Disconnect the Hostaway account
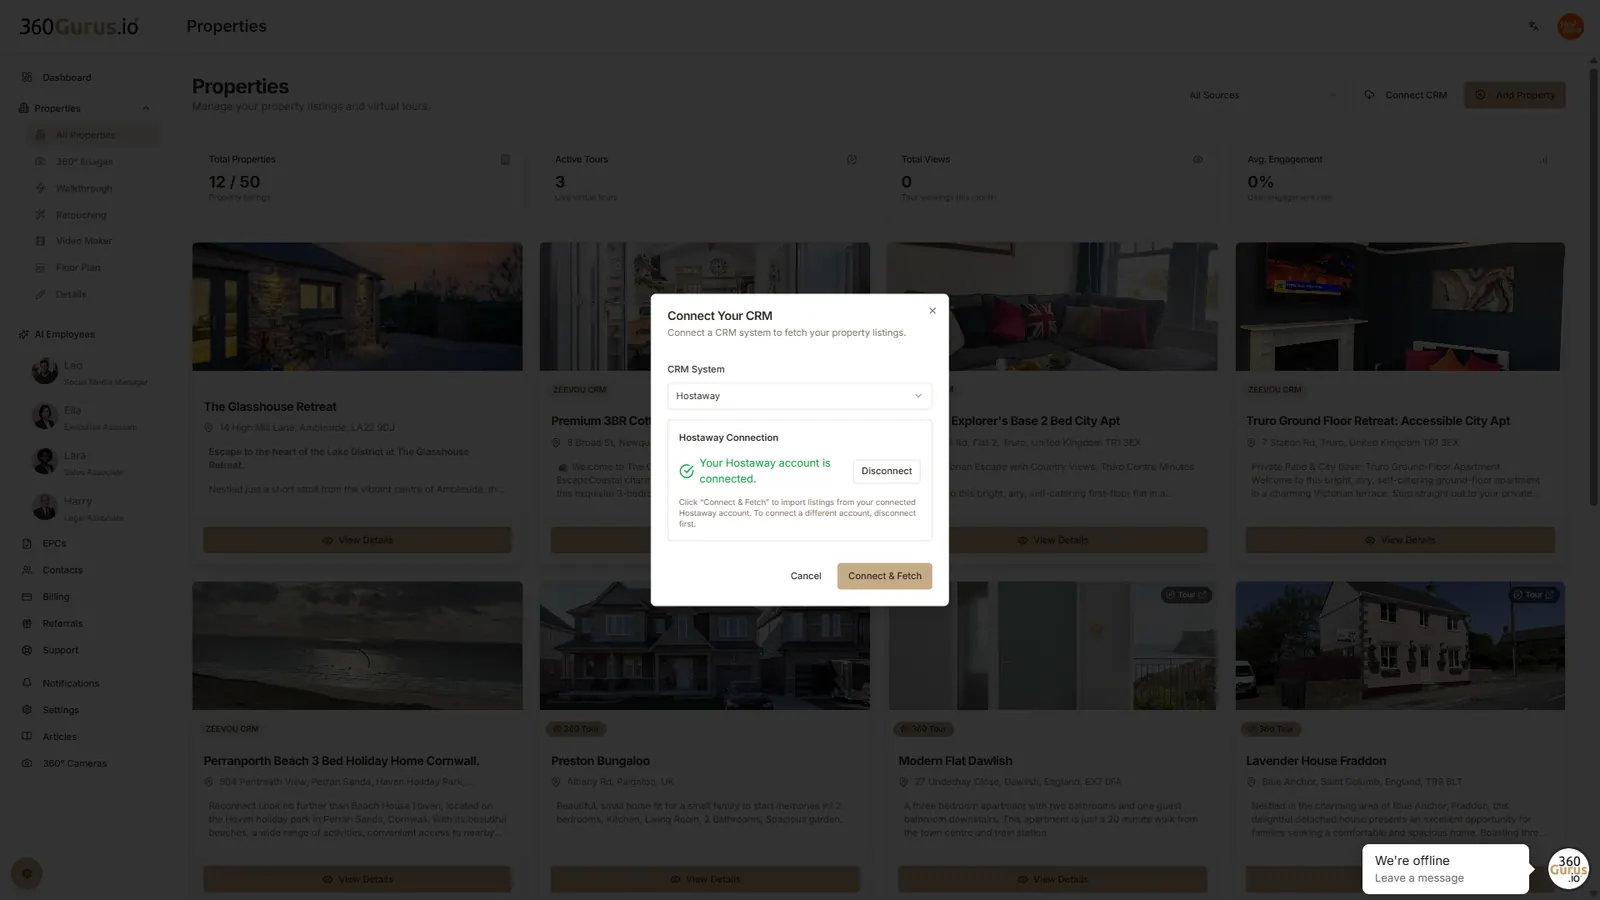Viewport: 1600px width, 900px height. pyautogui.click(x=886, y=471)
